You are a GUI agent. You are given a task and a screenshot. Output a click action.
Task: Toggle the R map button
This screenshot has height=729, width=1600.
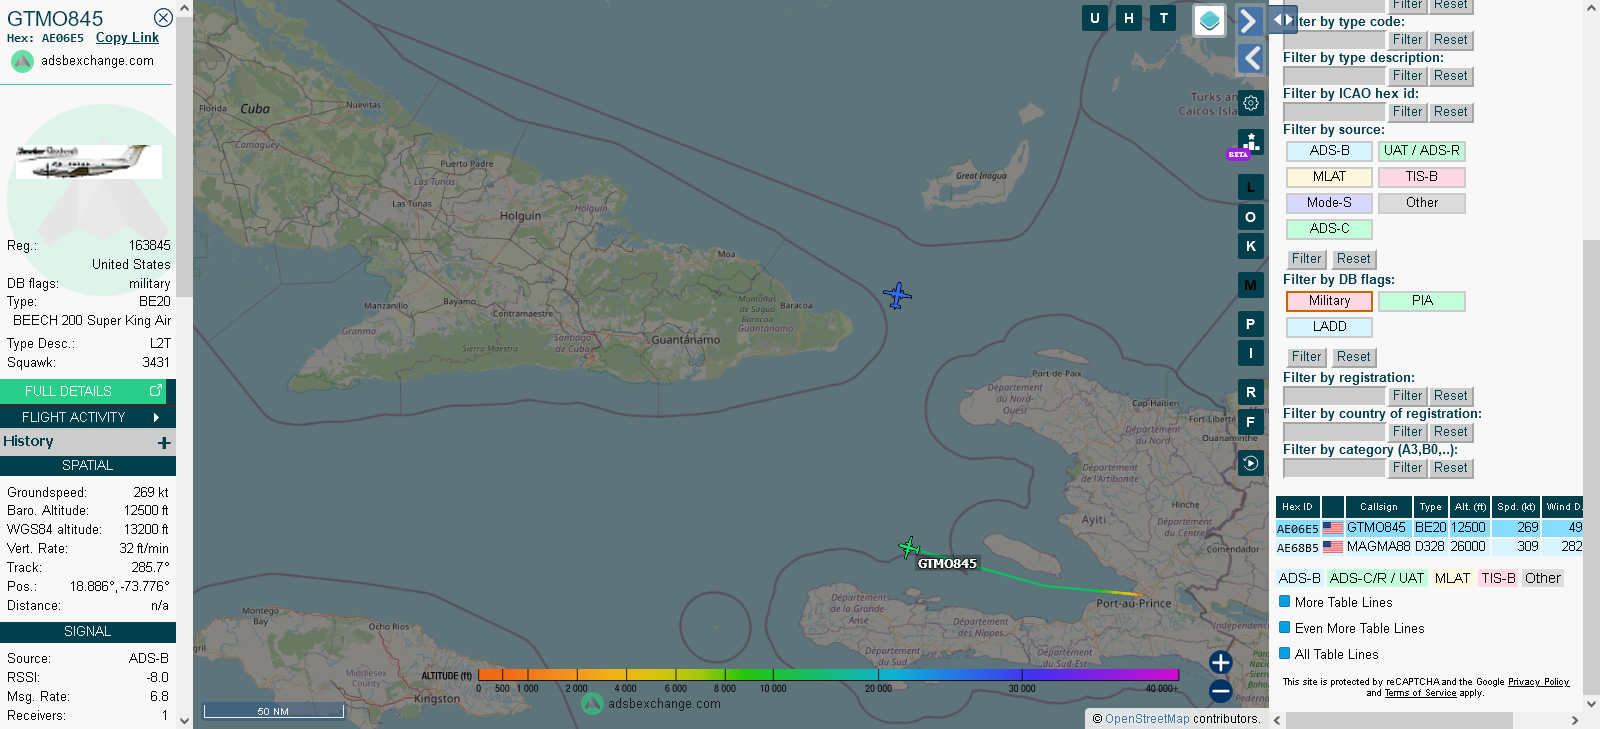(x=1251, y=392)
